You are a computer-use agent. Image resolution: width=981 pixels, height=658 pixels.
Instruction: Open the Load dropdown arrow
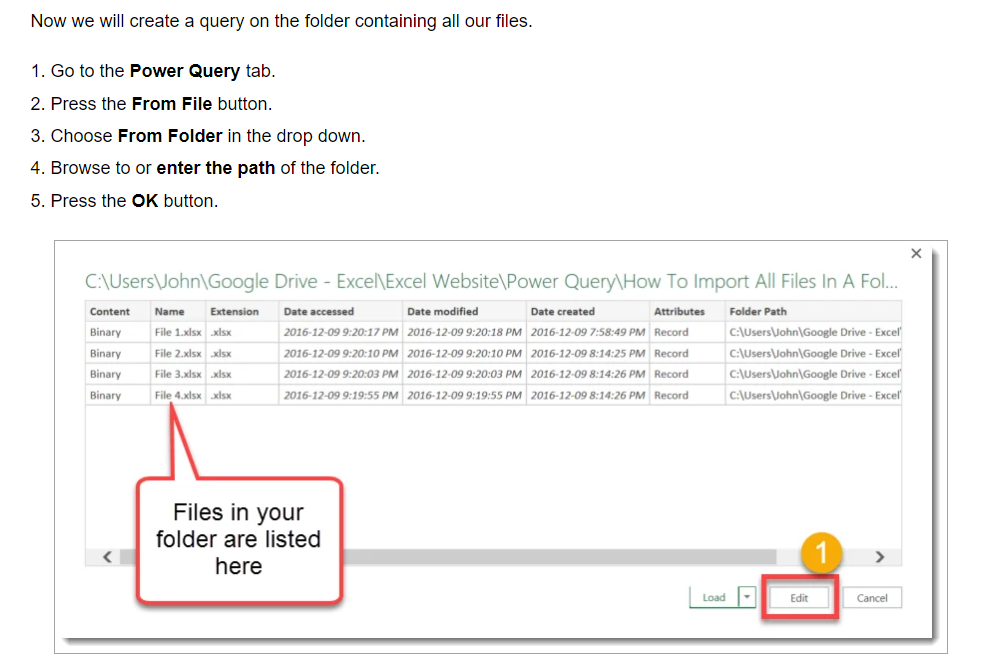point(747,597)
